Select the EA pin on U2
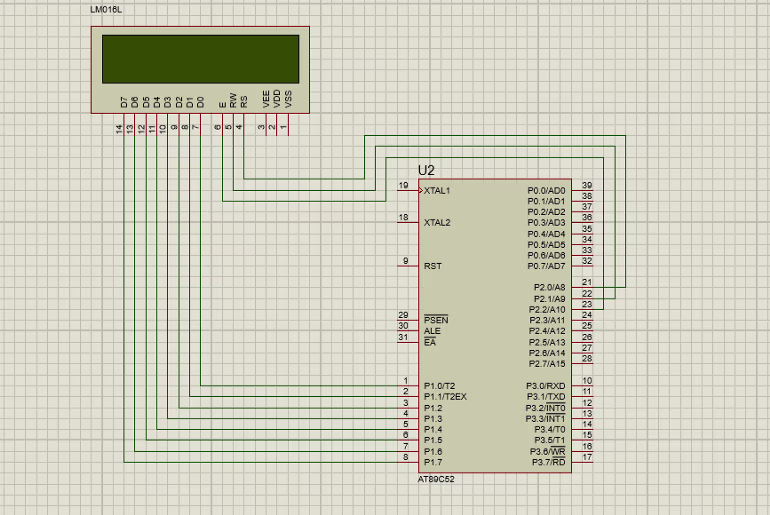Viewport: 770px width, 515px height. coord(430,342)
